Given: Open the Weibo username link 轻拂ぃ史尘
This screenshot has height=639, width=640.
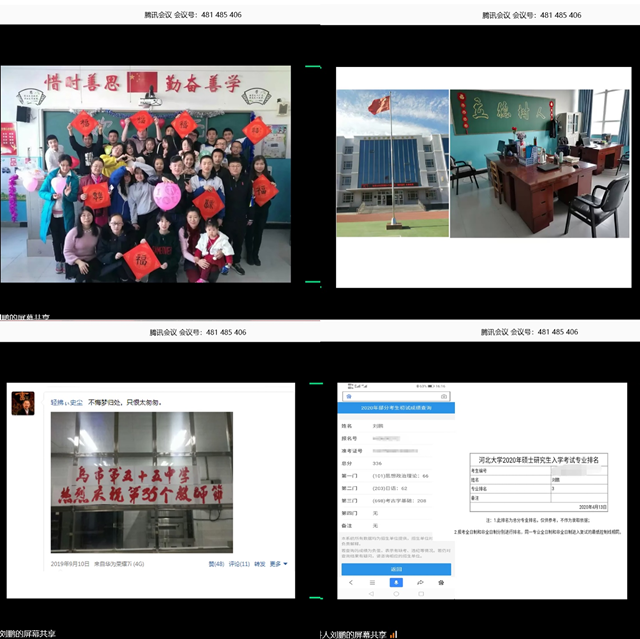Looking at the screenshot, I should coord(67,402).
